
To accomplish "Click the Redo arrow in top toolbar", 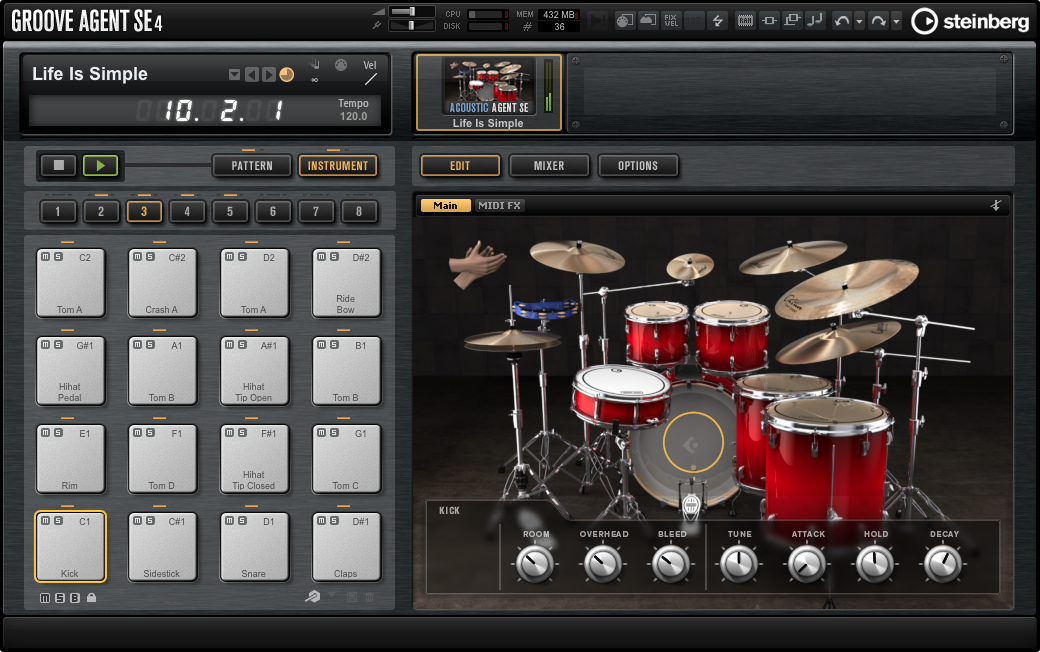I will [x=878, y=20].
